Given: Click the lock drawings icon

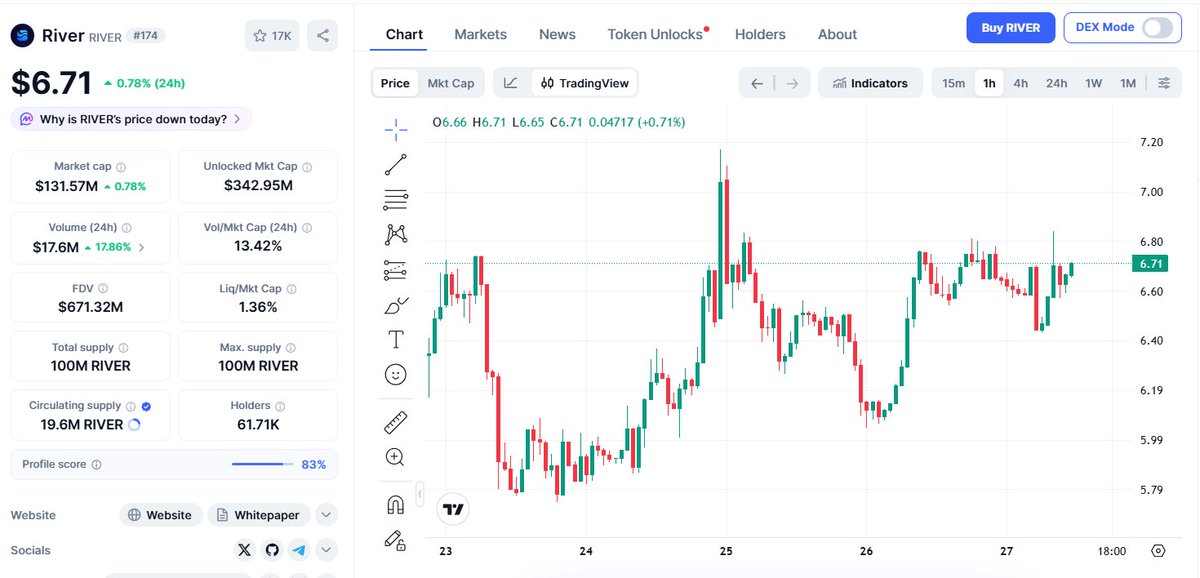Looking at the screenshot, I should (x=396, y=541).
